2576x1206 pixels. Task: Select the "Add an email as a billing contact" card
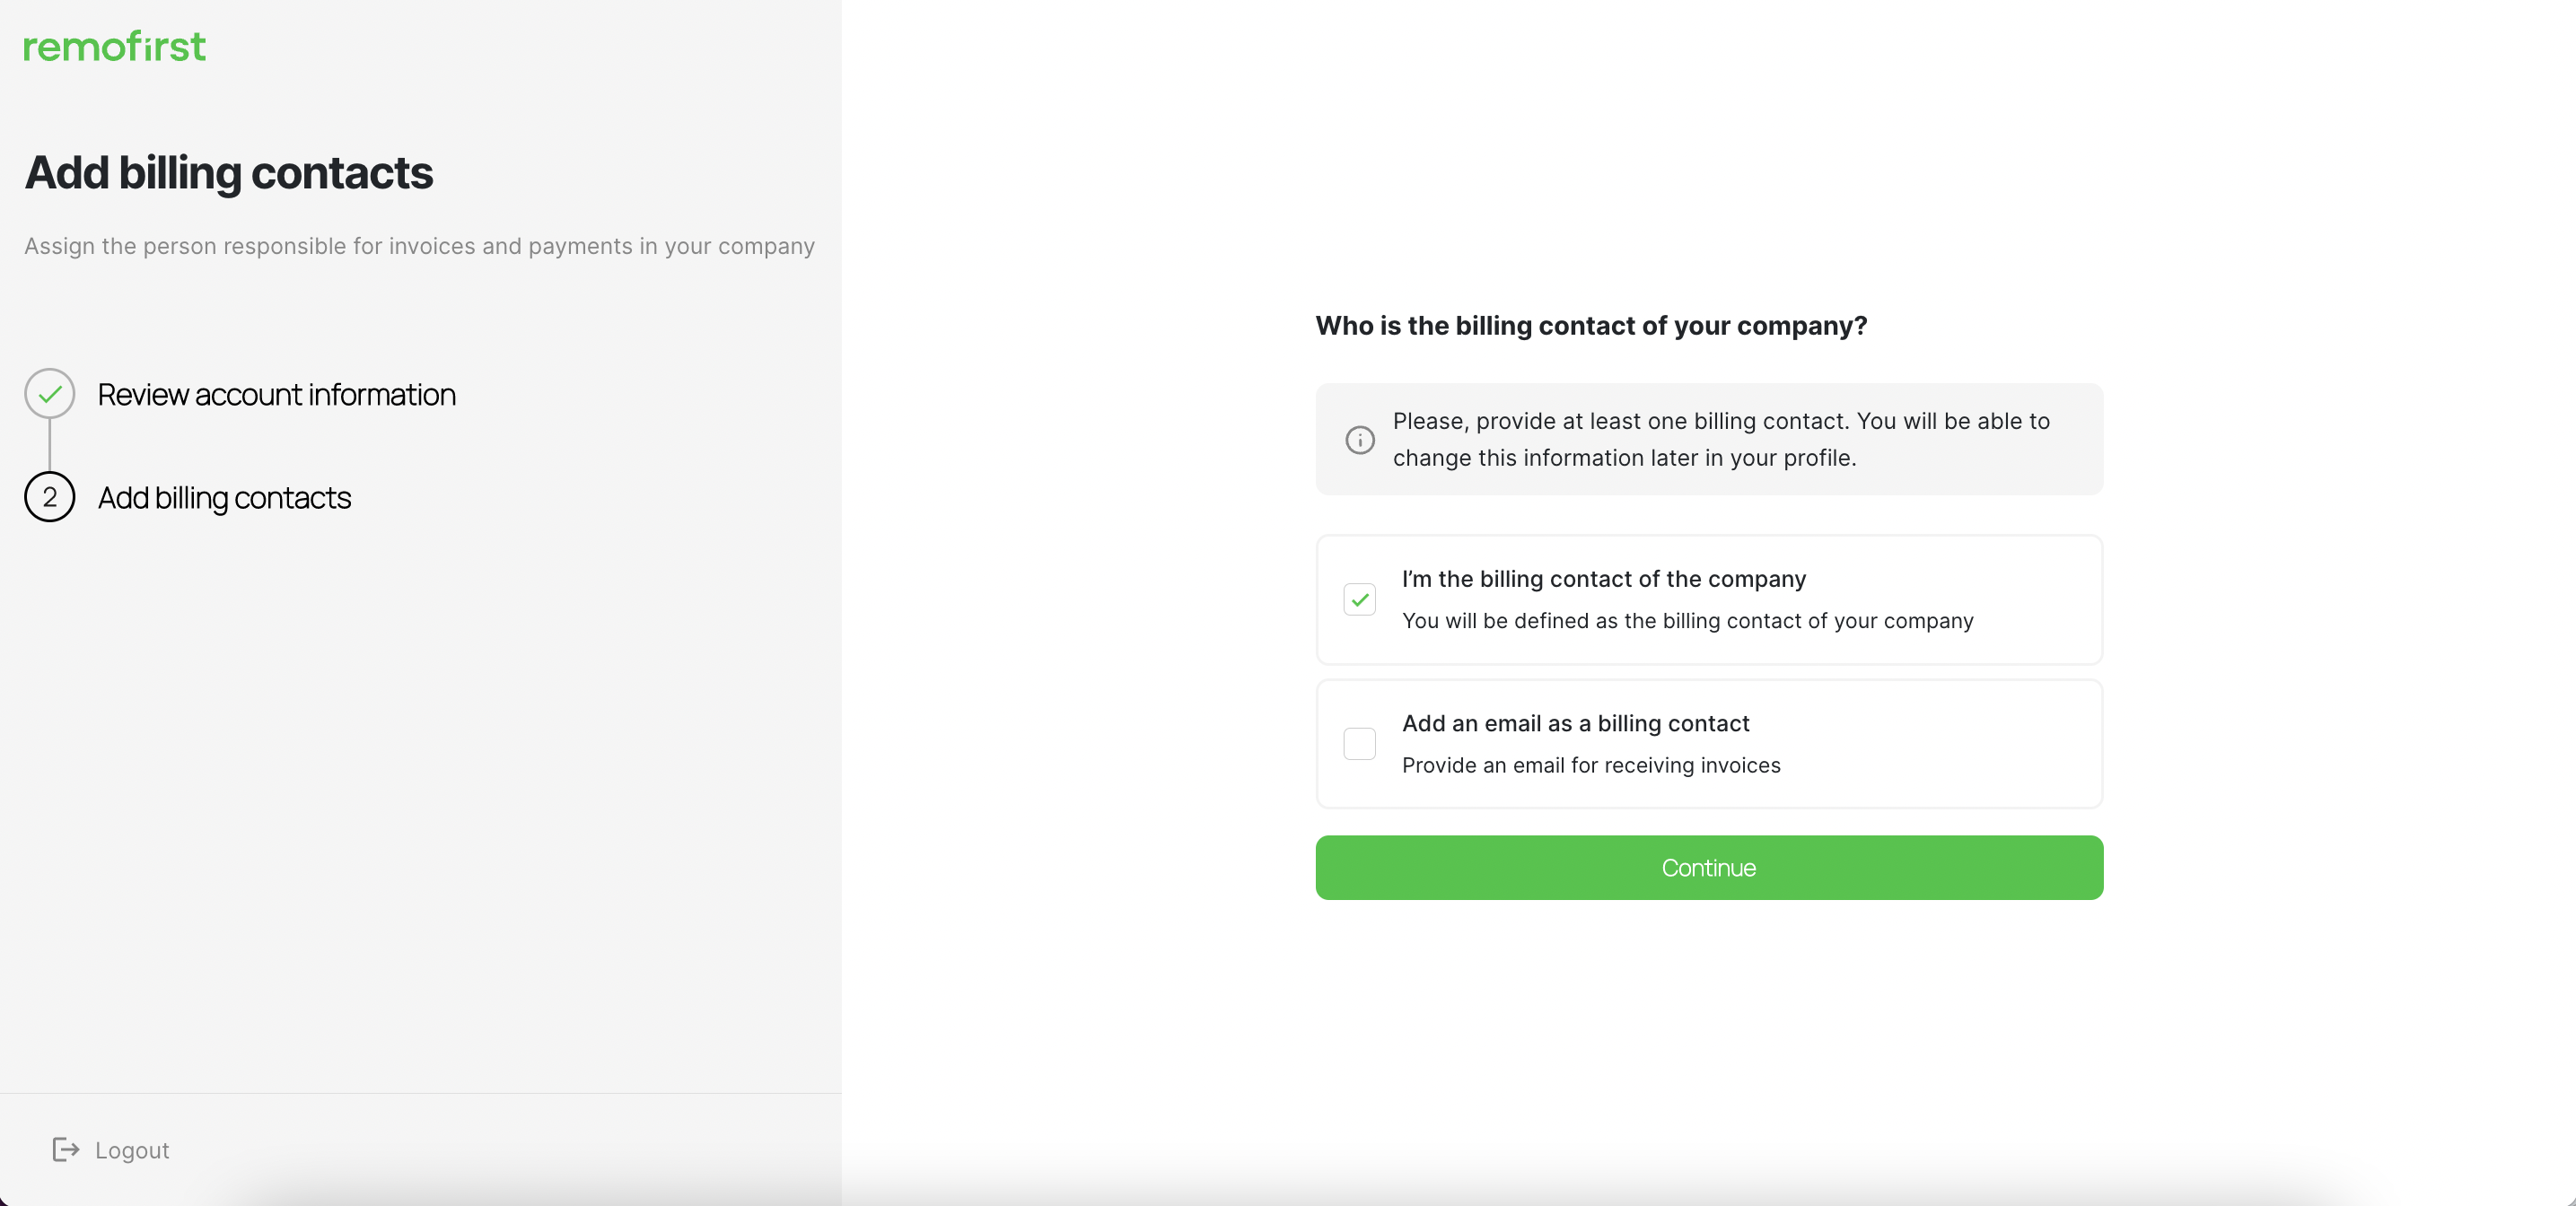1709,744
